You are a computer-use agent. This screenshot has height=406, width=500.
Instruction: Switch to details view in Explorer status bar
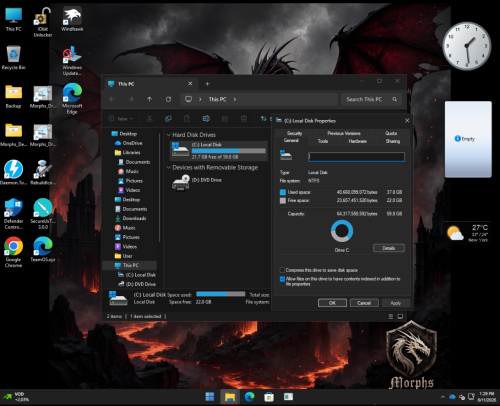coord(391,316)
